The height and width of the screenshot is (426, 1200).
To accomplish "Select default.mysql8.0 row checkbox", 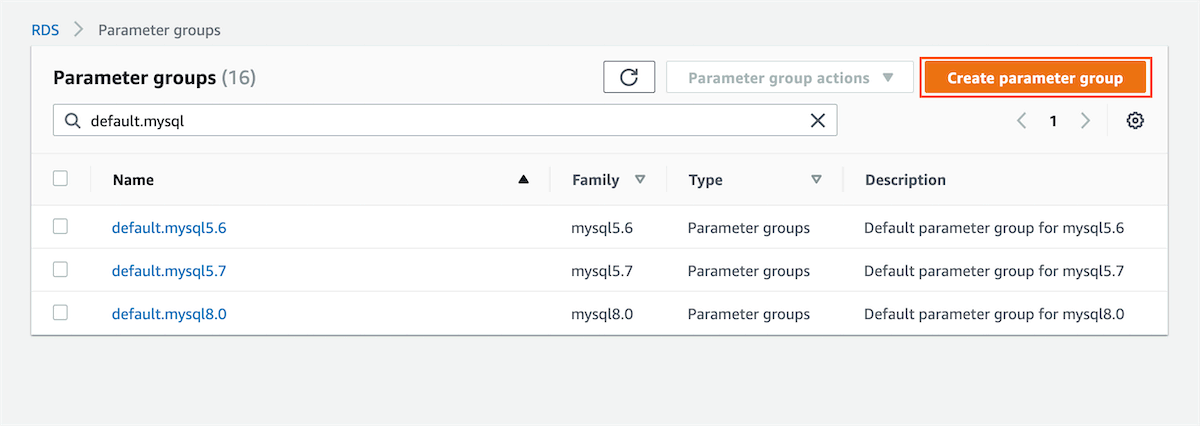I will [60, 313].
